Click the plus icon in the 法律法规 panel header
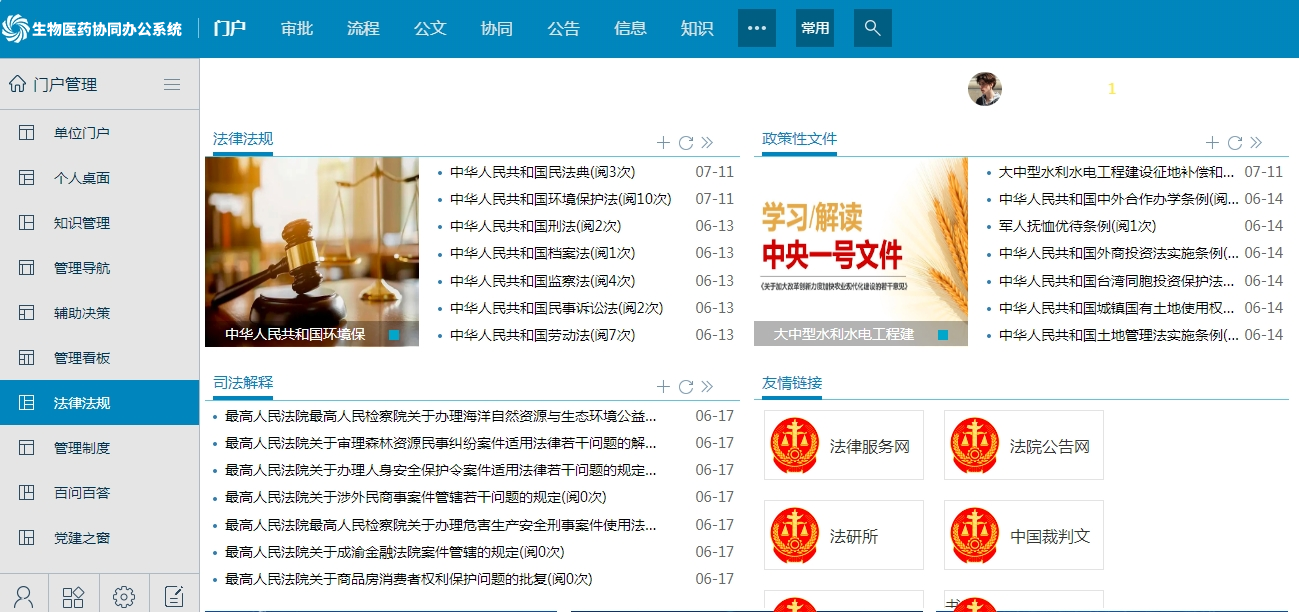This screenshot has height=612, width=1299. point(663,143)
